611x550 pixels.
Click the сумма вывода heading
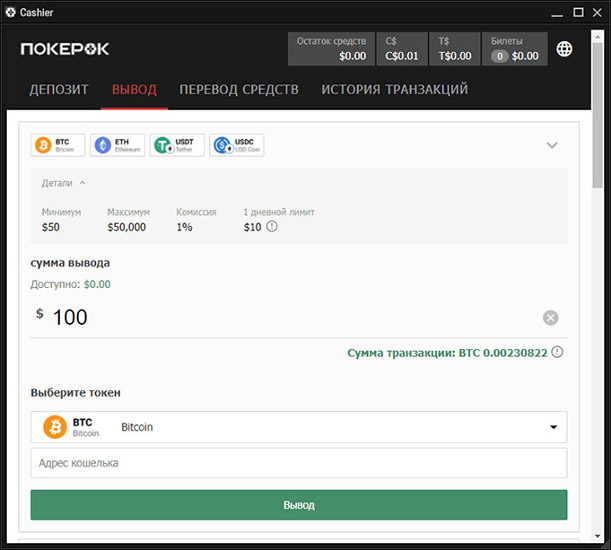tap(70, 263)
